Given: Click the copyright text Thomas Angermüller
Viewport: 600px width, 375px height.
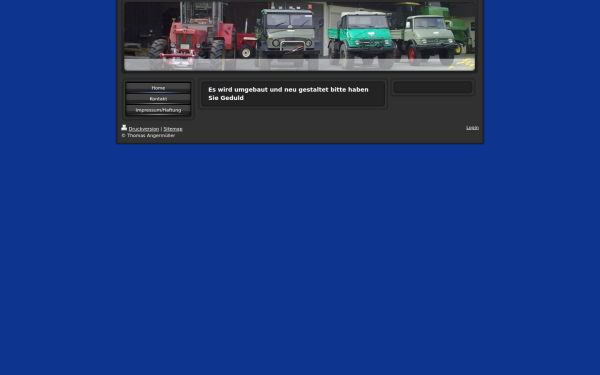Looking at the screenshot, I should [148, 135].
